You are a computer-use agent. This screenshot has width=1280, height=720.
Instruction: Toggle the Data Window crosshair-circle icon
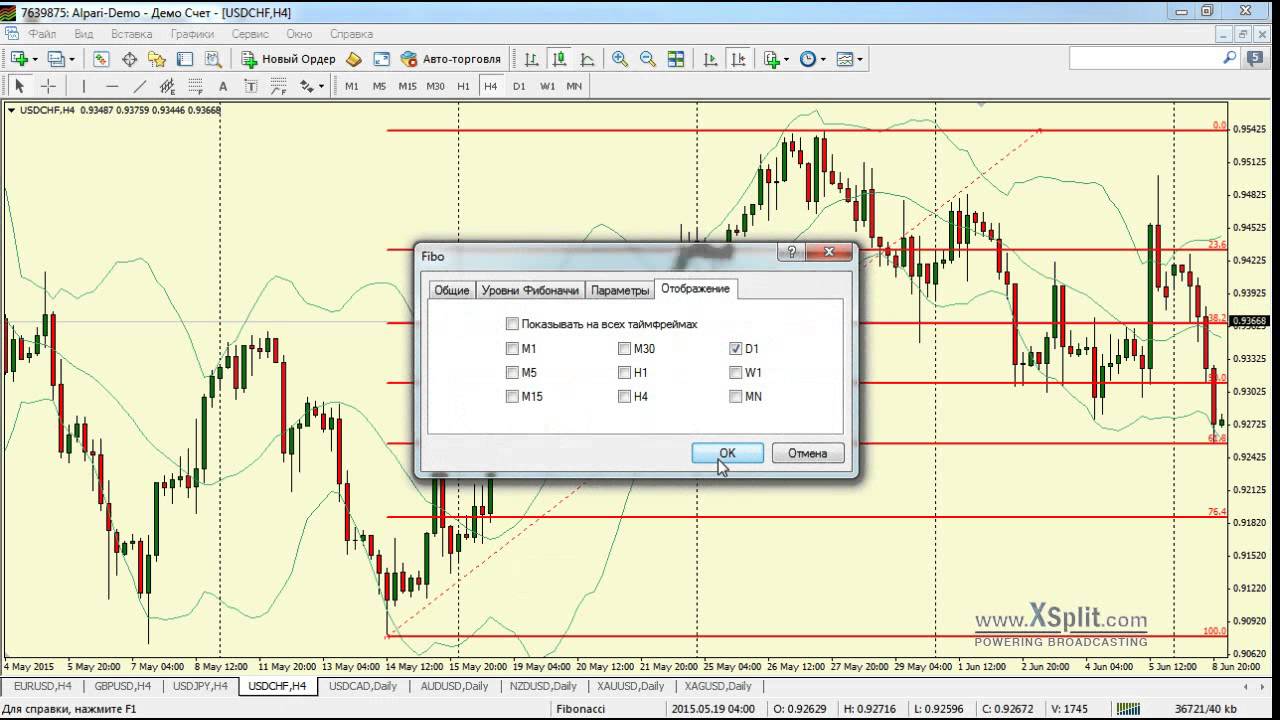tap(130, 59)
